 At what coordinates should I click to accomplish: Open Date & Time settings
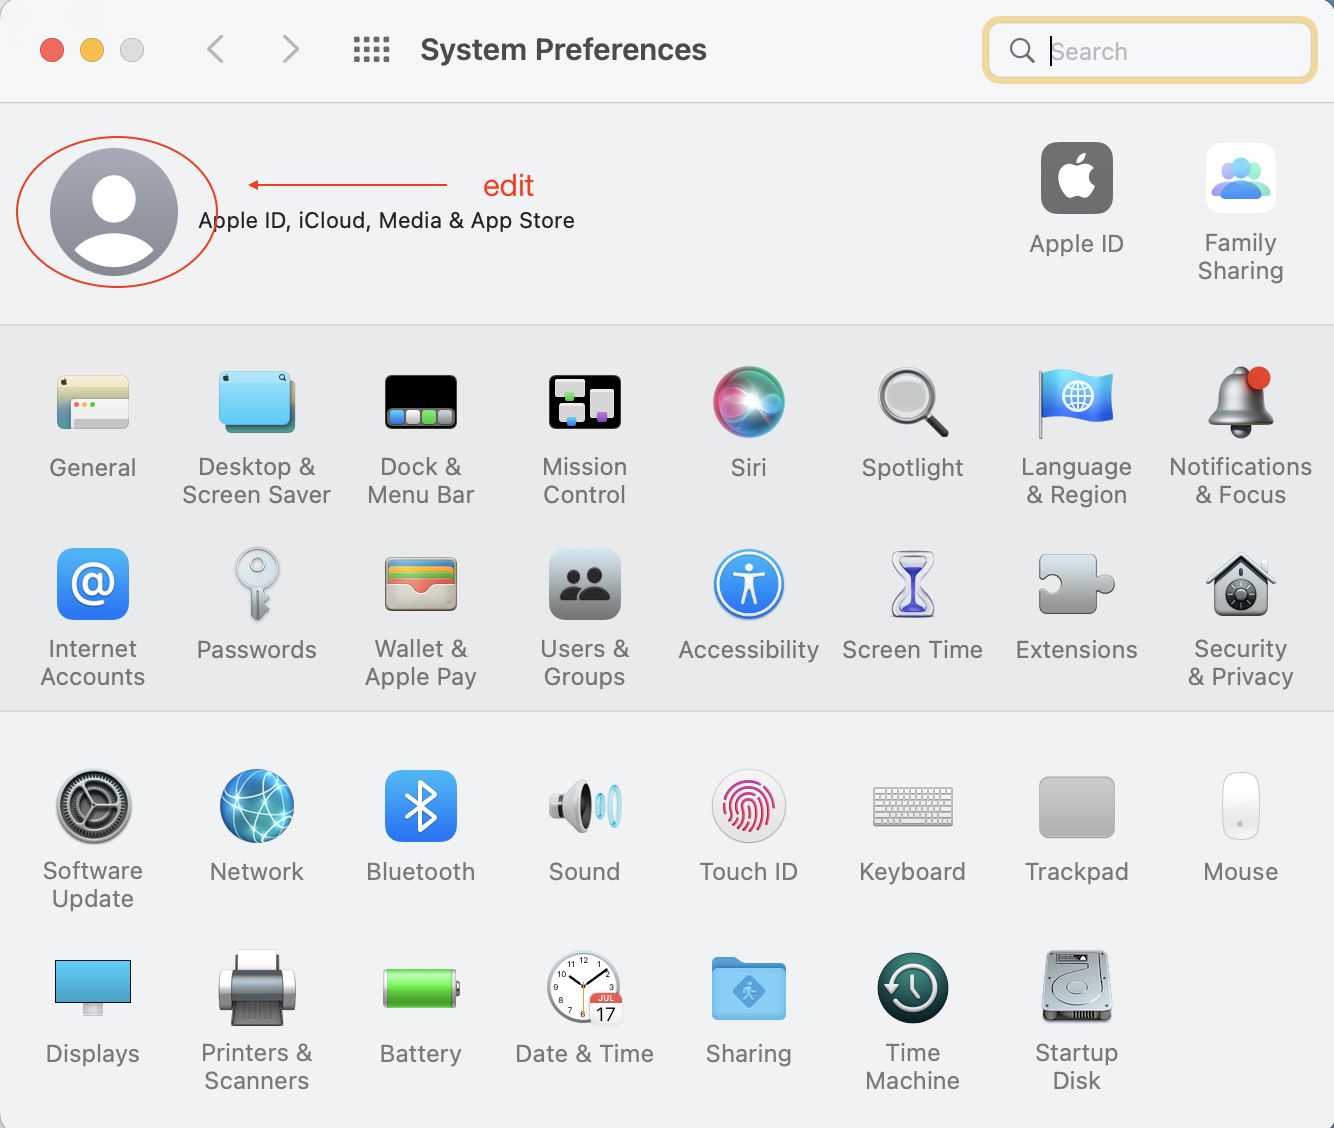pos(585,988)
